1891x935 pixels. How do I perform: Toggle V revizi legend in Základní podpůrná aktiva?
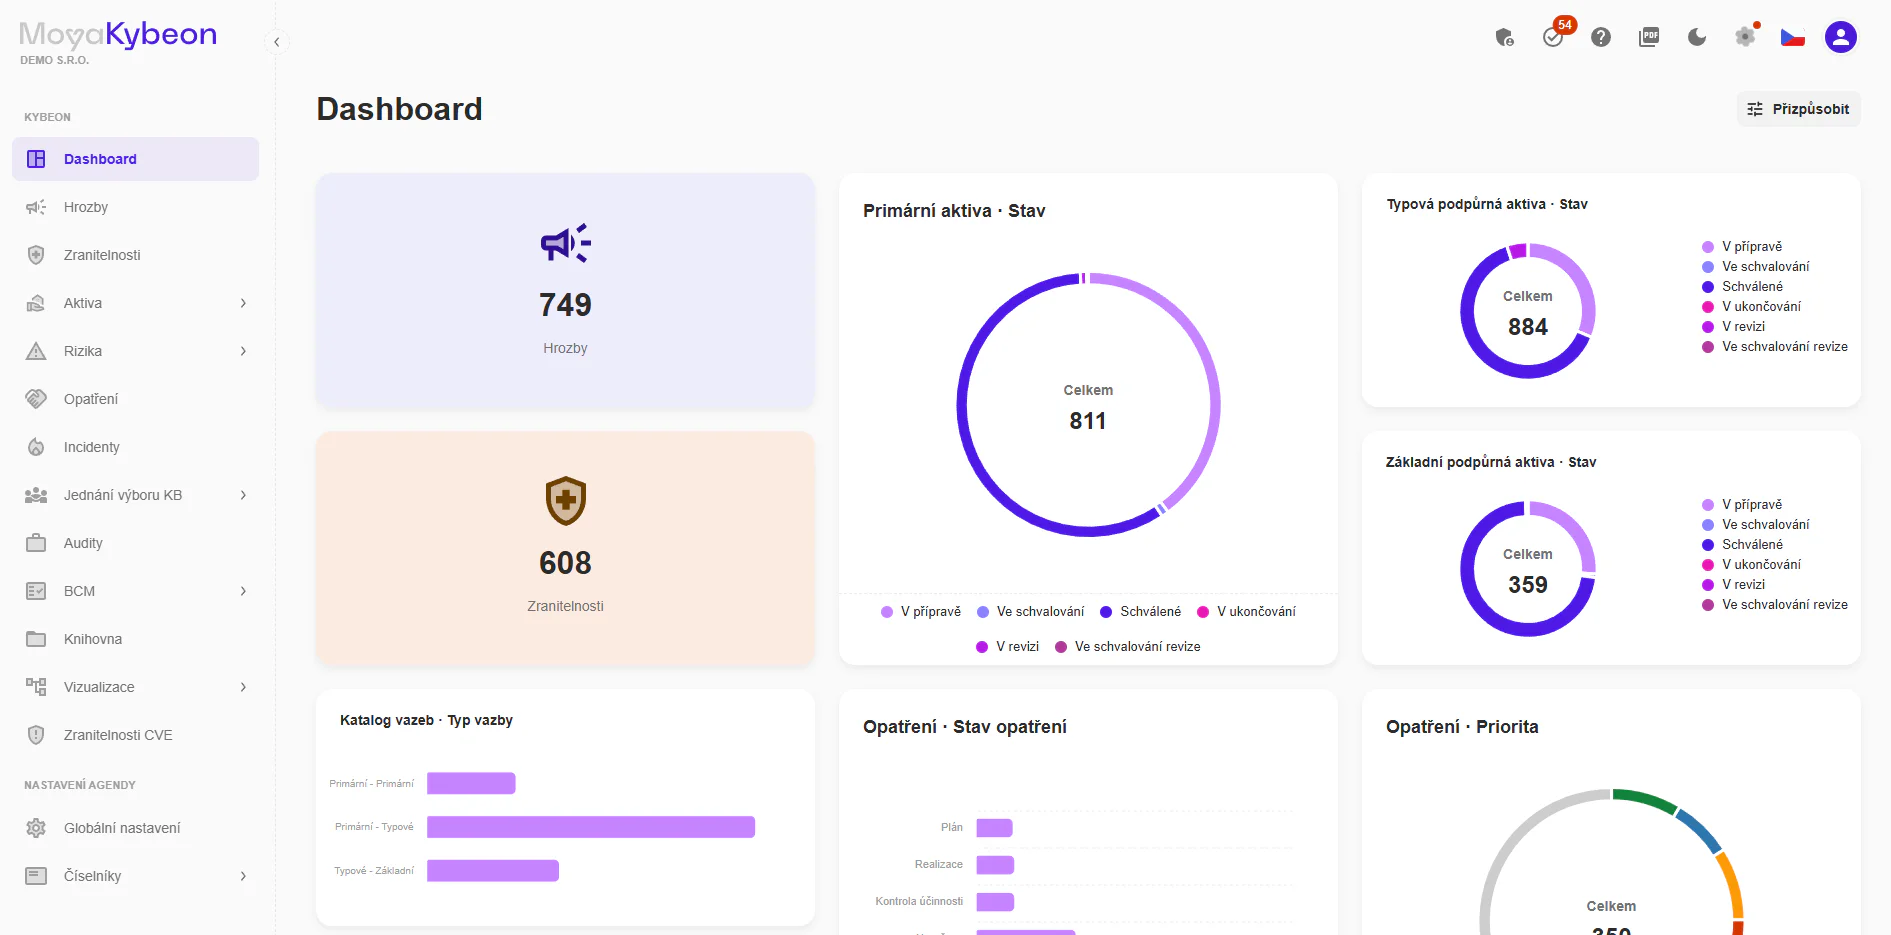pyautogui.click(x=1733, y=585)
